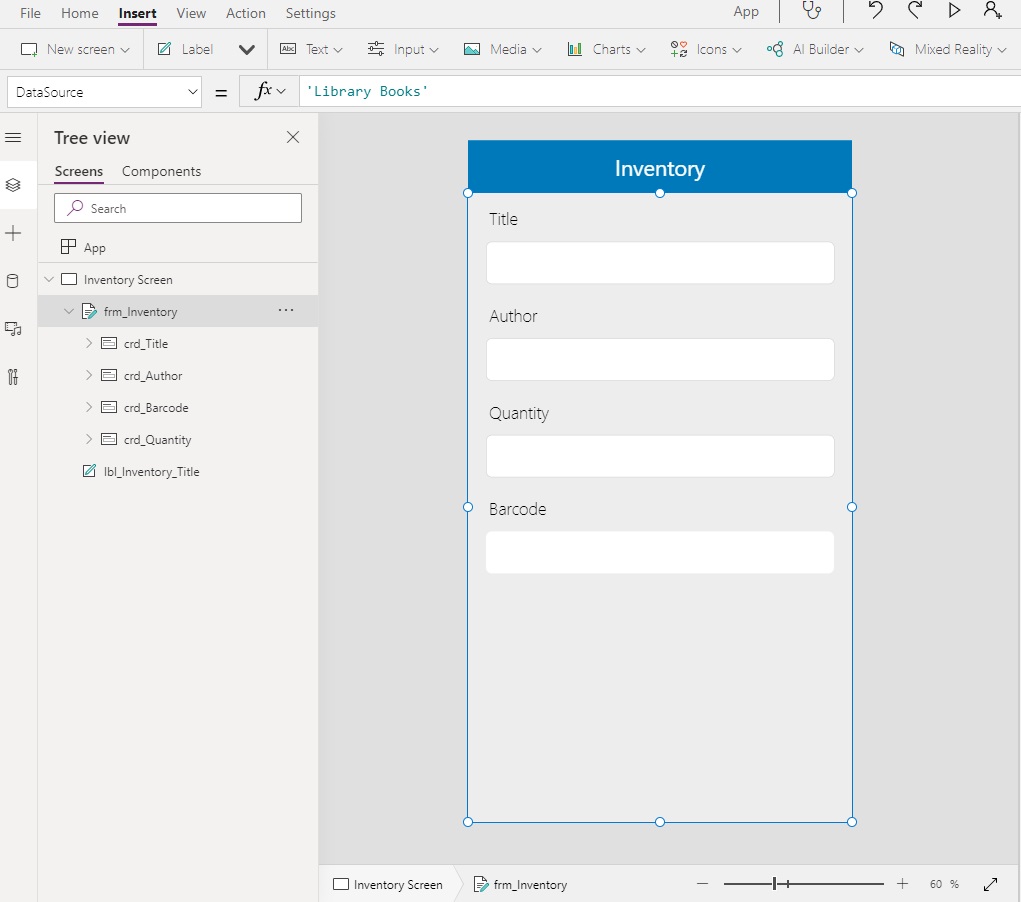Open Advanced tools icon in sidebar
Screen dimensions: 1021x902
pos(13,377)
